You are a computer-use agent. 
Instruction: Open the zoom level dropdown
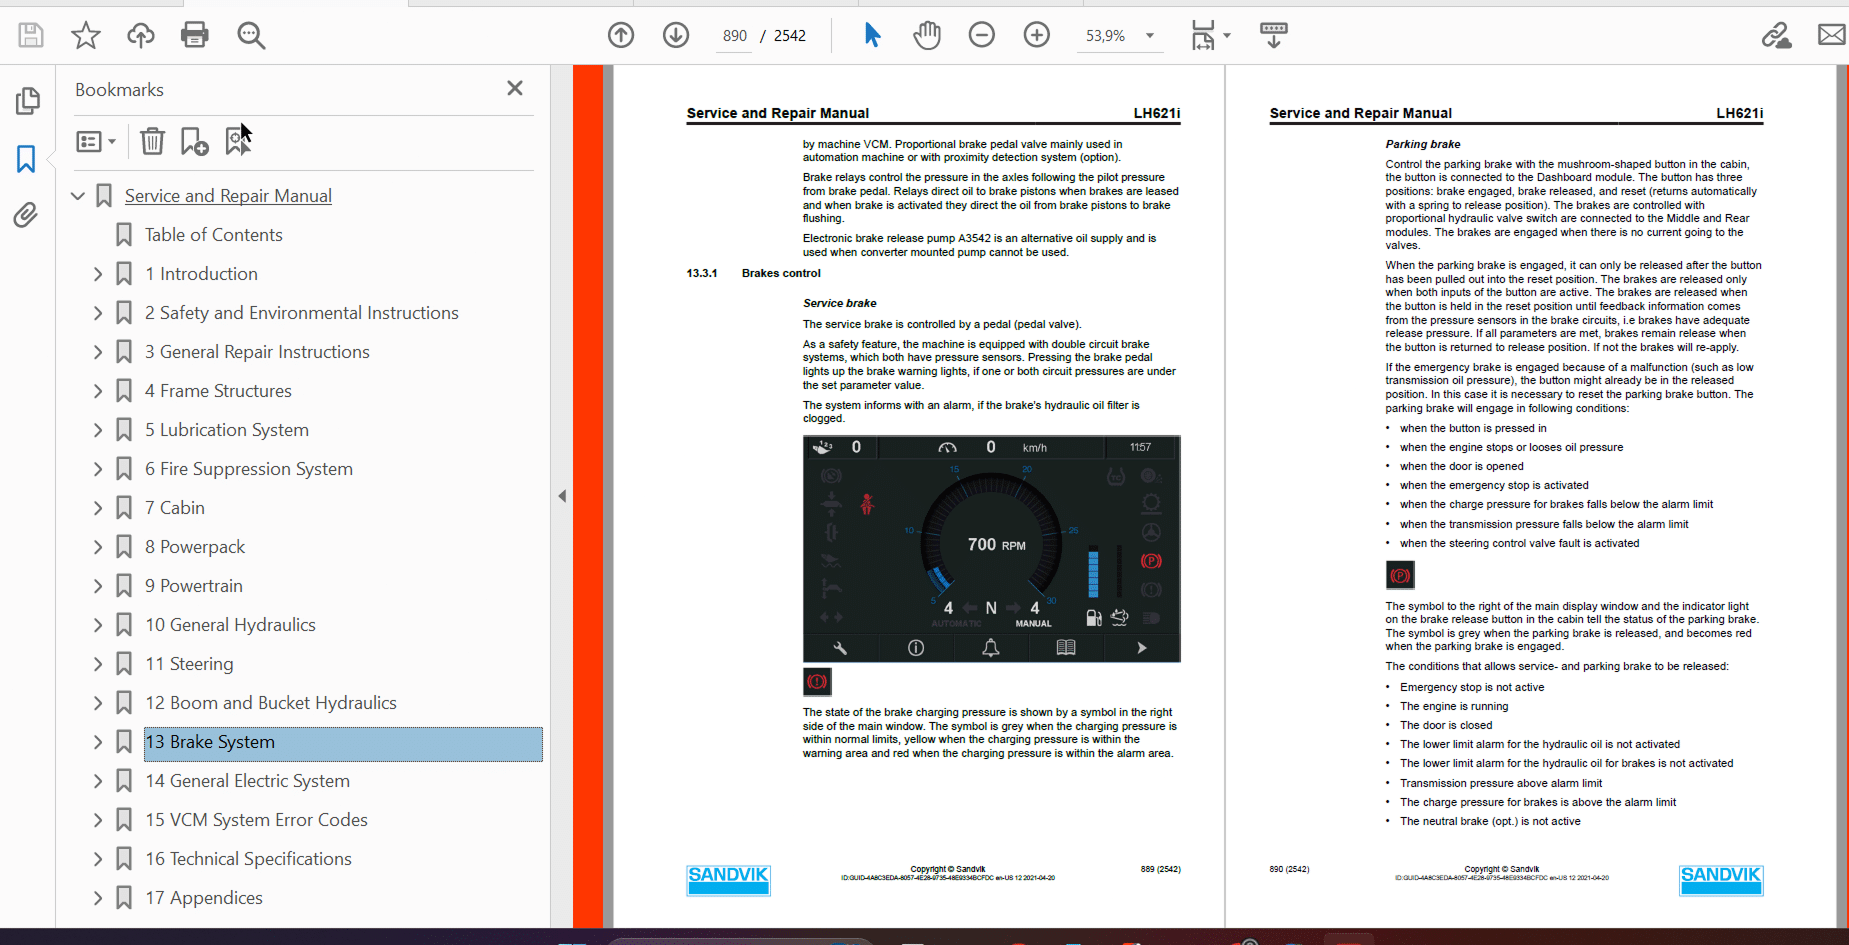pos(1150,36)
